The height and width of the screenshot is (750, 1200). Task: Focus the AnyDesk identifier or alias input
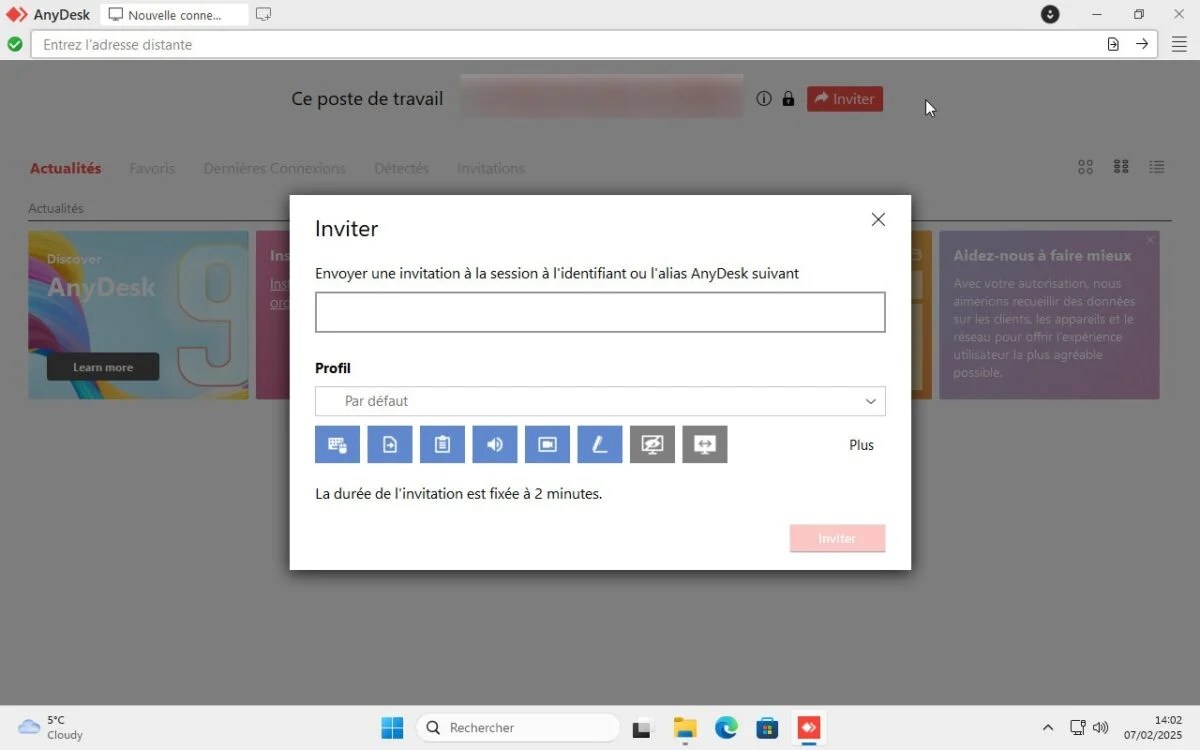tap(600, 312)
